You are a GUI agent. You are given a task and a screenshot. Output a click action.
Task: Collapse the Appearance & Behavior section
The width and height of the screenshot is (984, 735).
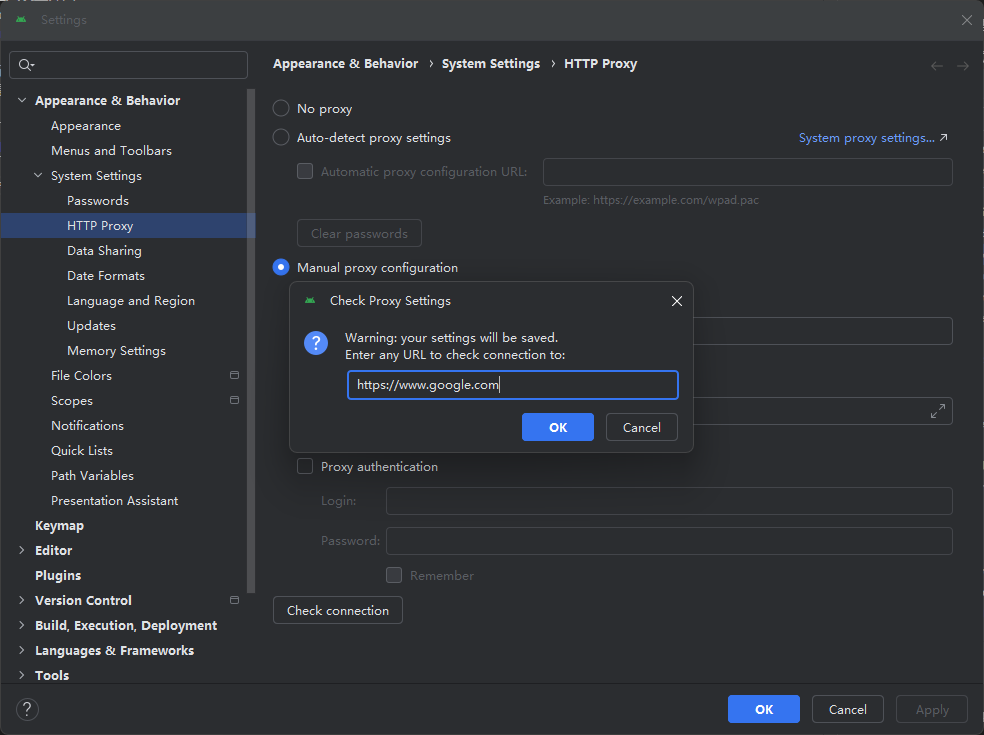[22, 101]
